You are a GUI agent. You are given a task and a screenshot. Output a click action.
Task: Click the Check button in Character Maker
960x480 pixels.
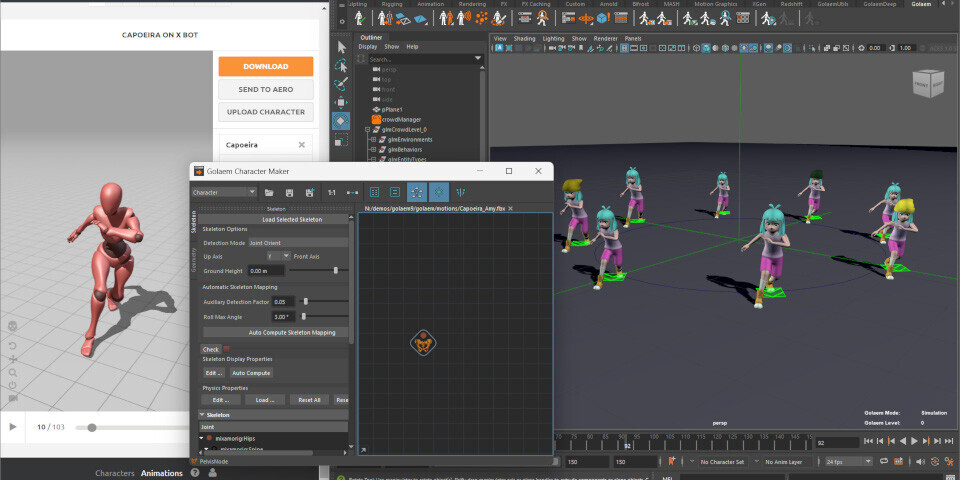pos(211,349)
